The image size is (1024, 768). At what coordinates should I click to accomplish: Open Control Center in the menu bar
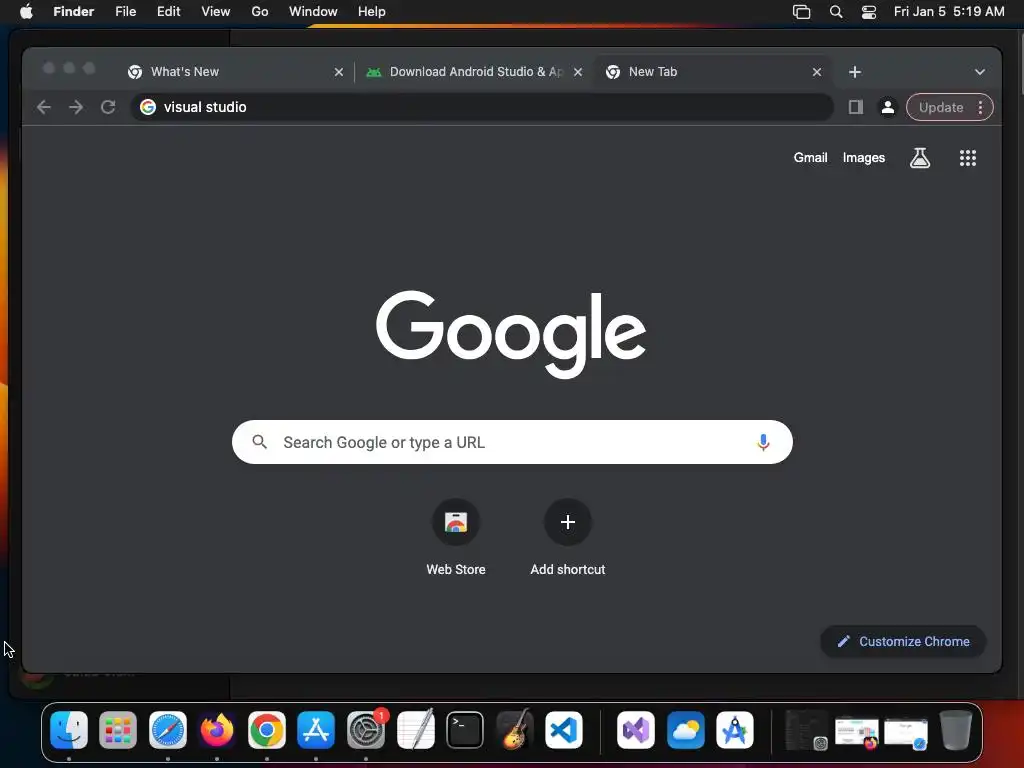tap(869, 11)
